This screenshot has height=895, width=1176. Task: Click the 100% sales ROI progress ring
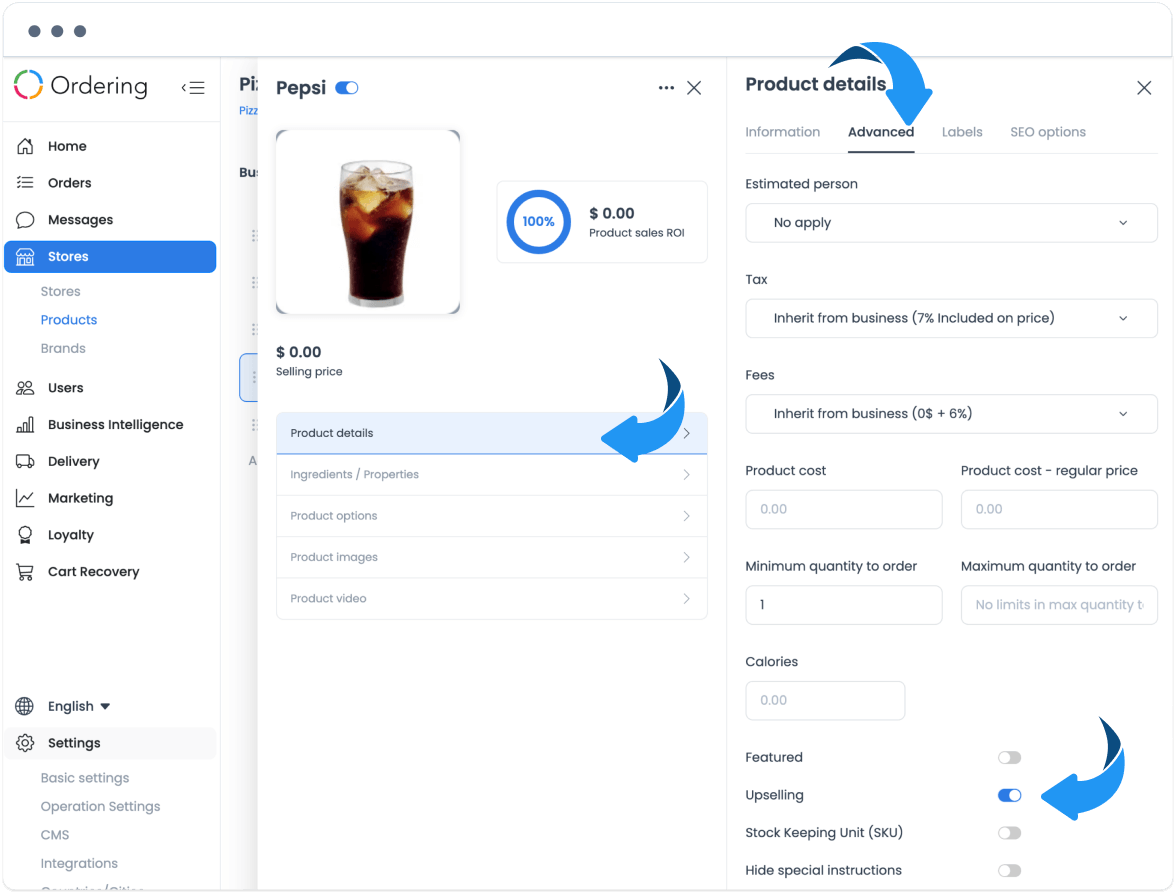coord(538,222)
